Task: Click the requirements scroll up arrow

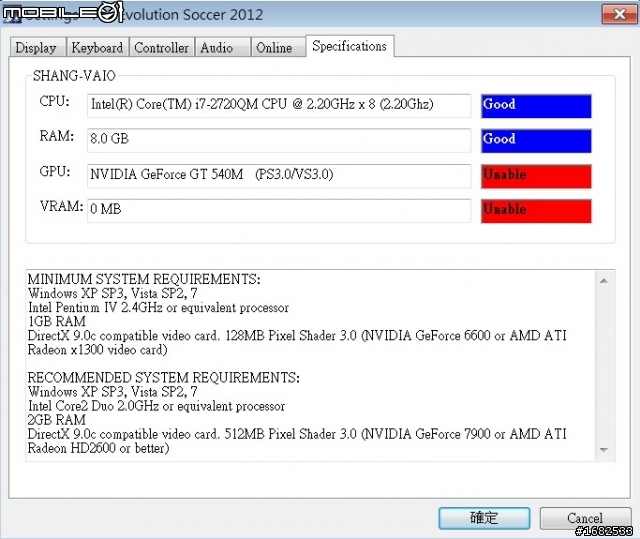Action: [604, 281]
